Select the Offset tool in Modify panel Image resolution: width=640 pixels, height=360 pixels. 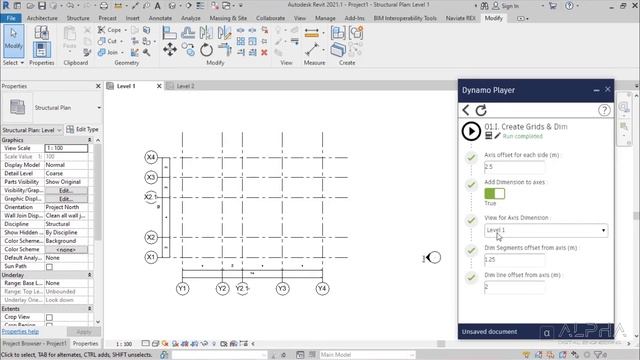[x=188, y=33]
